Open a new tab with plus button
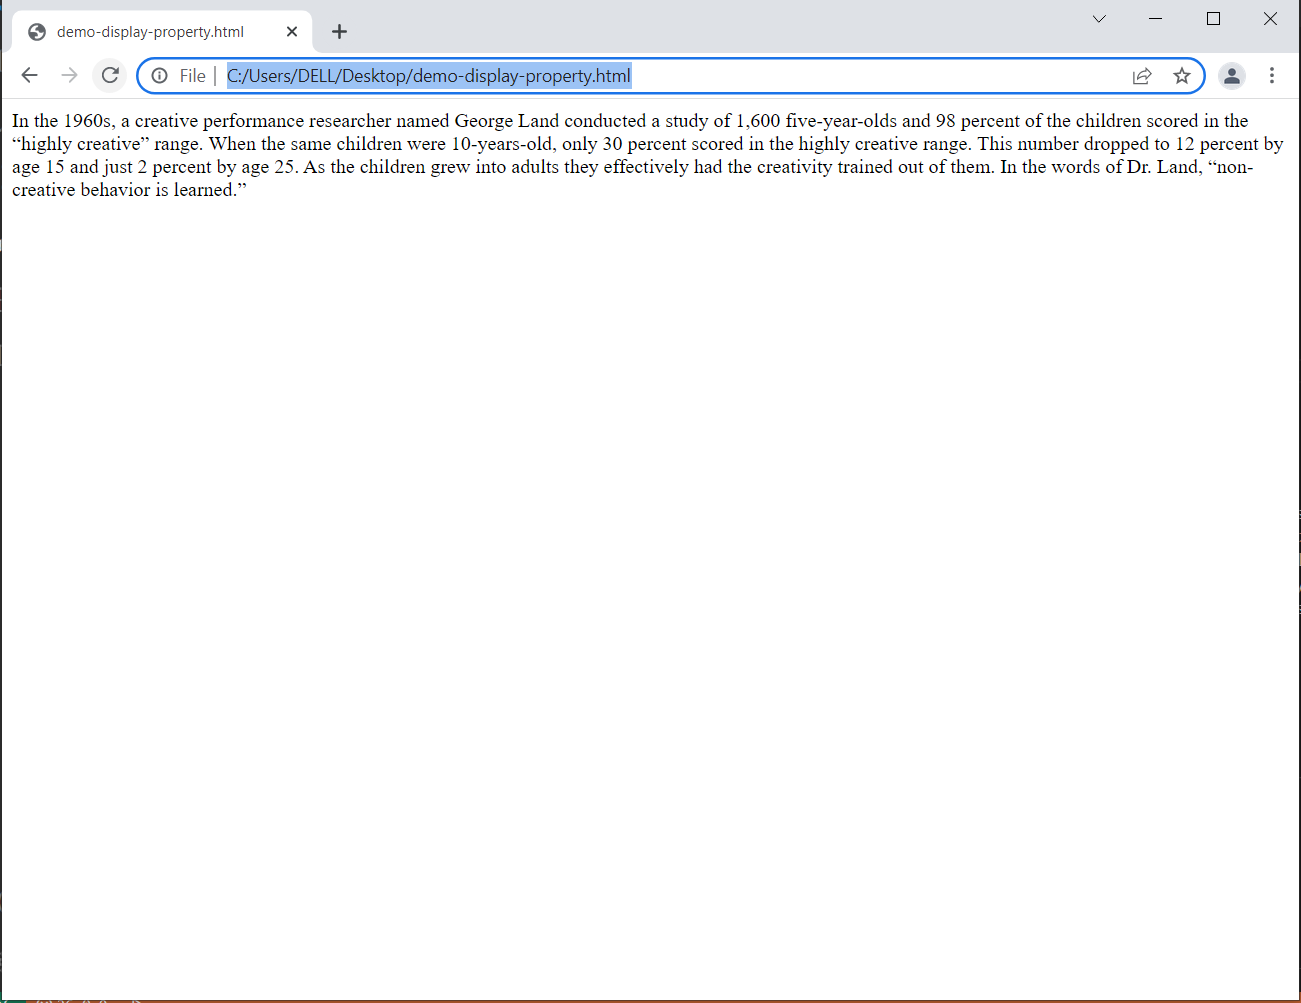 (x=340, y=32)
